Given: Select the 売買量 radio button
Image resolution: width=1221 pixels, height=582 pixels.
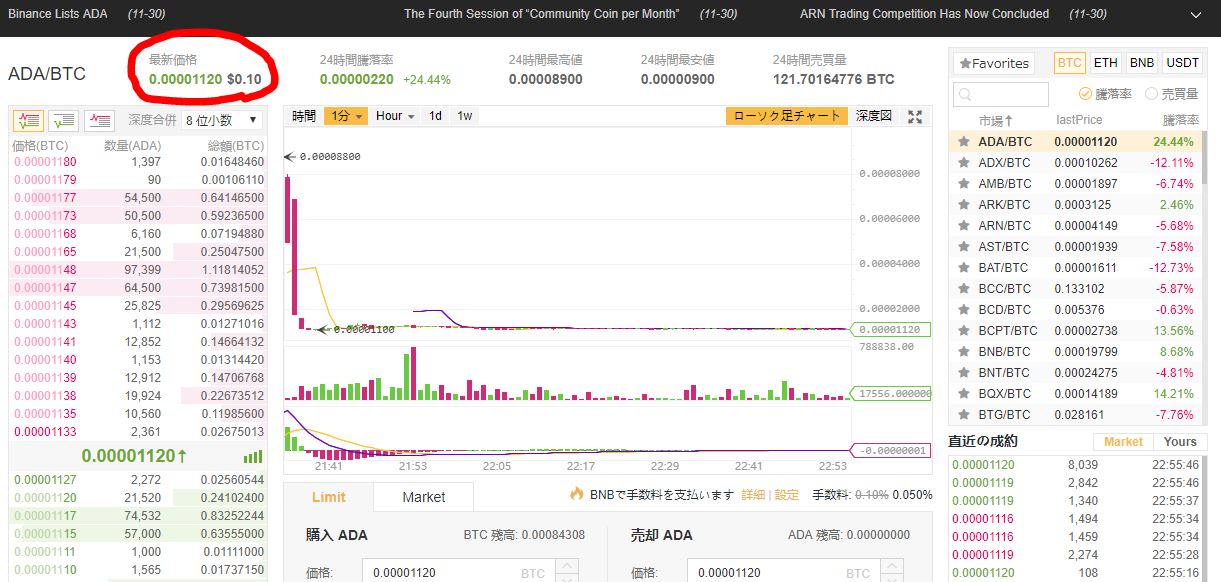Looking at the screenshot, I should [x=1151, y=94].
